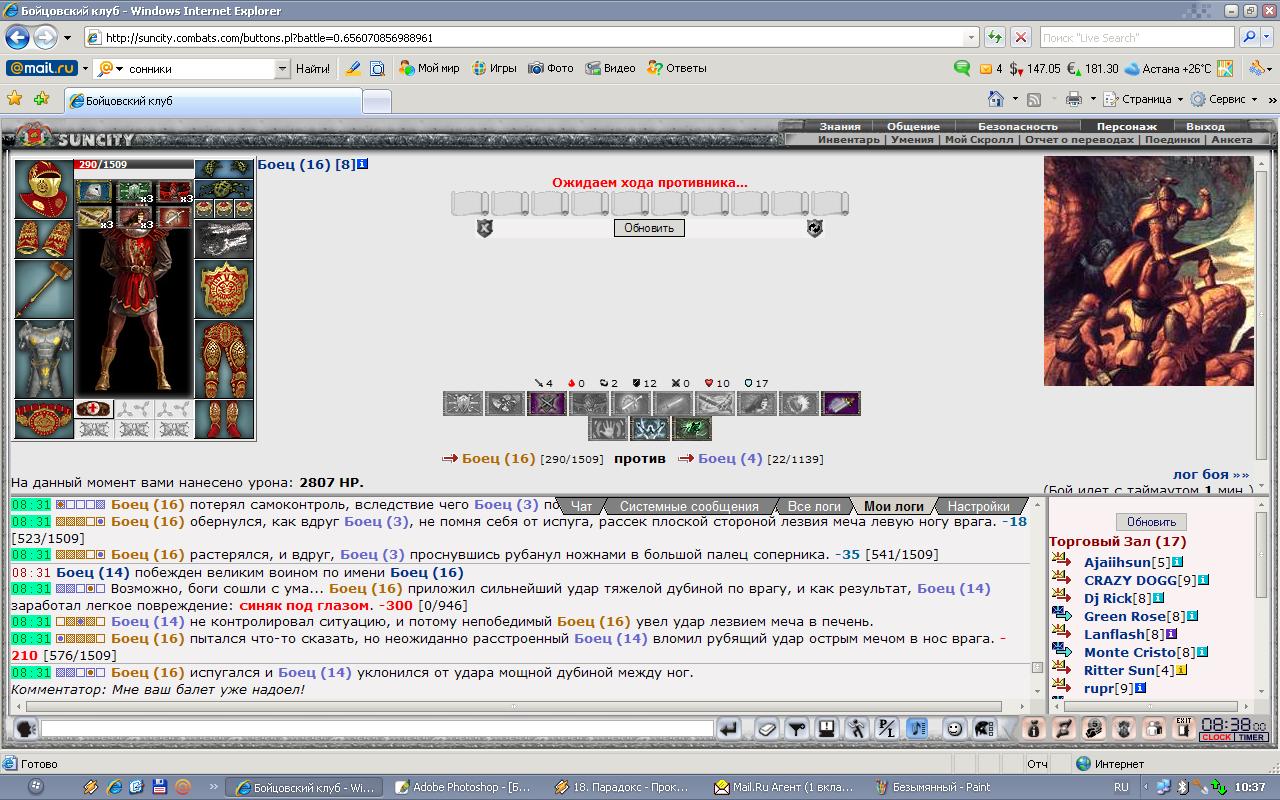Click the send arrow beside chat input
1280x800 pixels.
click(x=730, y=729)
